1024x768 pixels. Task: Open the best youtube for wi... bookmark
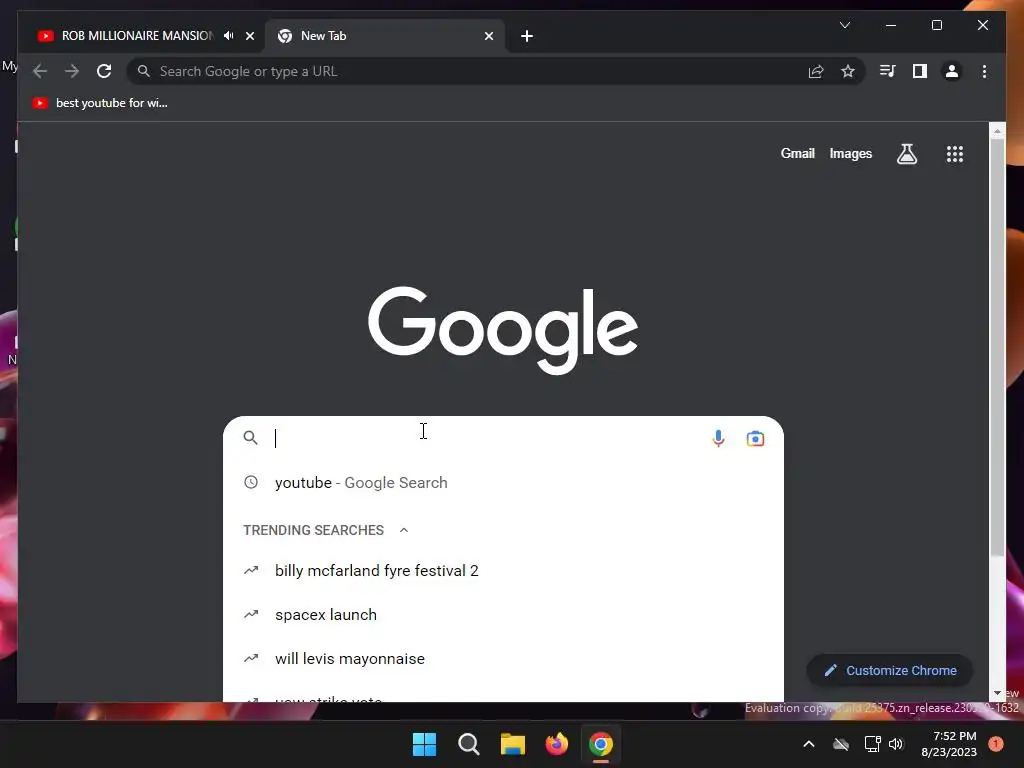(99, 103)
